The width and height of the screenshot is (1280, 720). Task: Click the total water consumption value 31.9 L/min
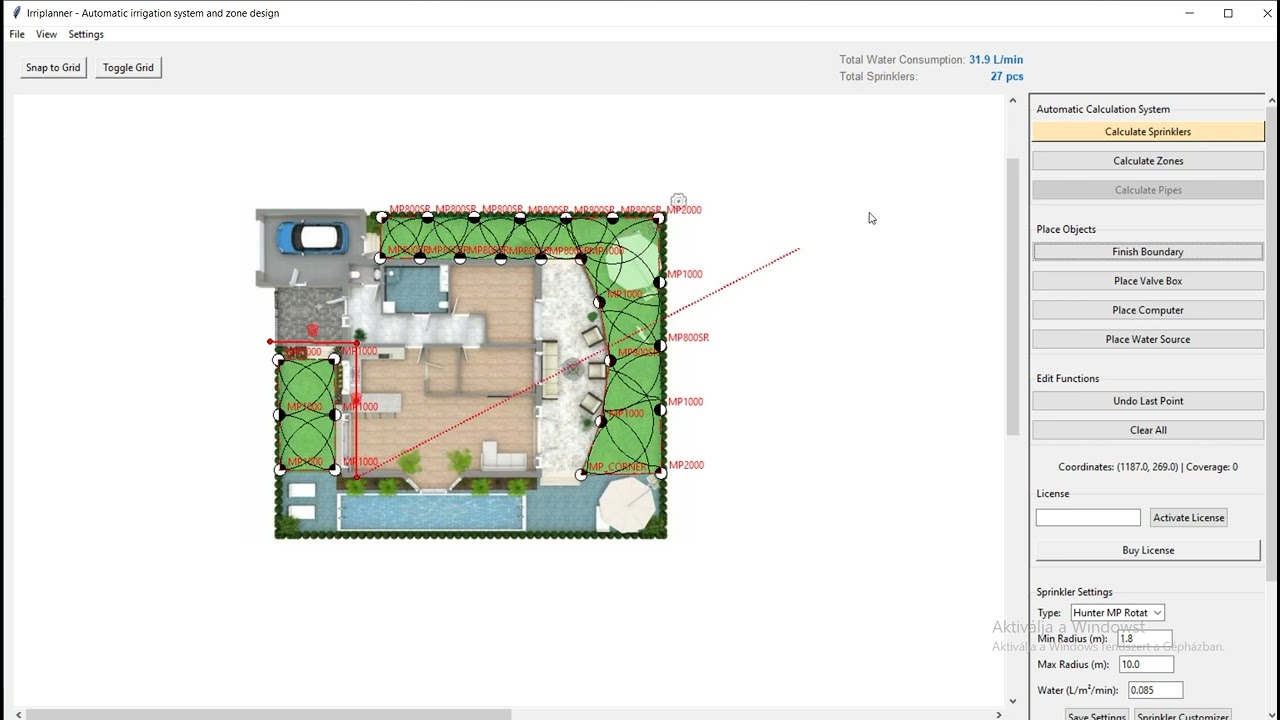coord(996,60)
